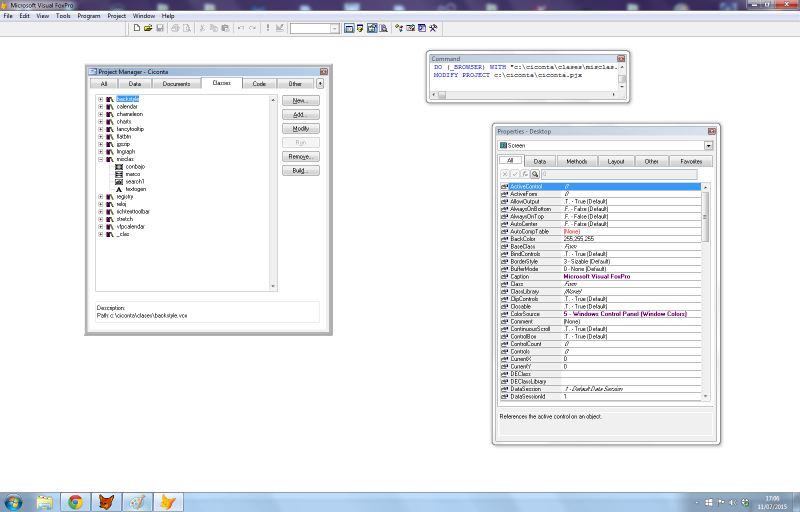Click the Print toolbar icon
The width and height of the screenshot is (800, 512).
click(175, 29)
